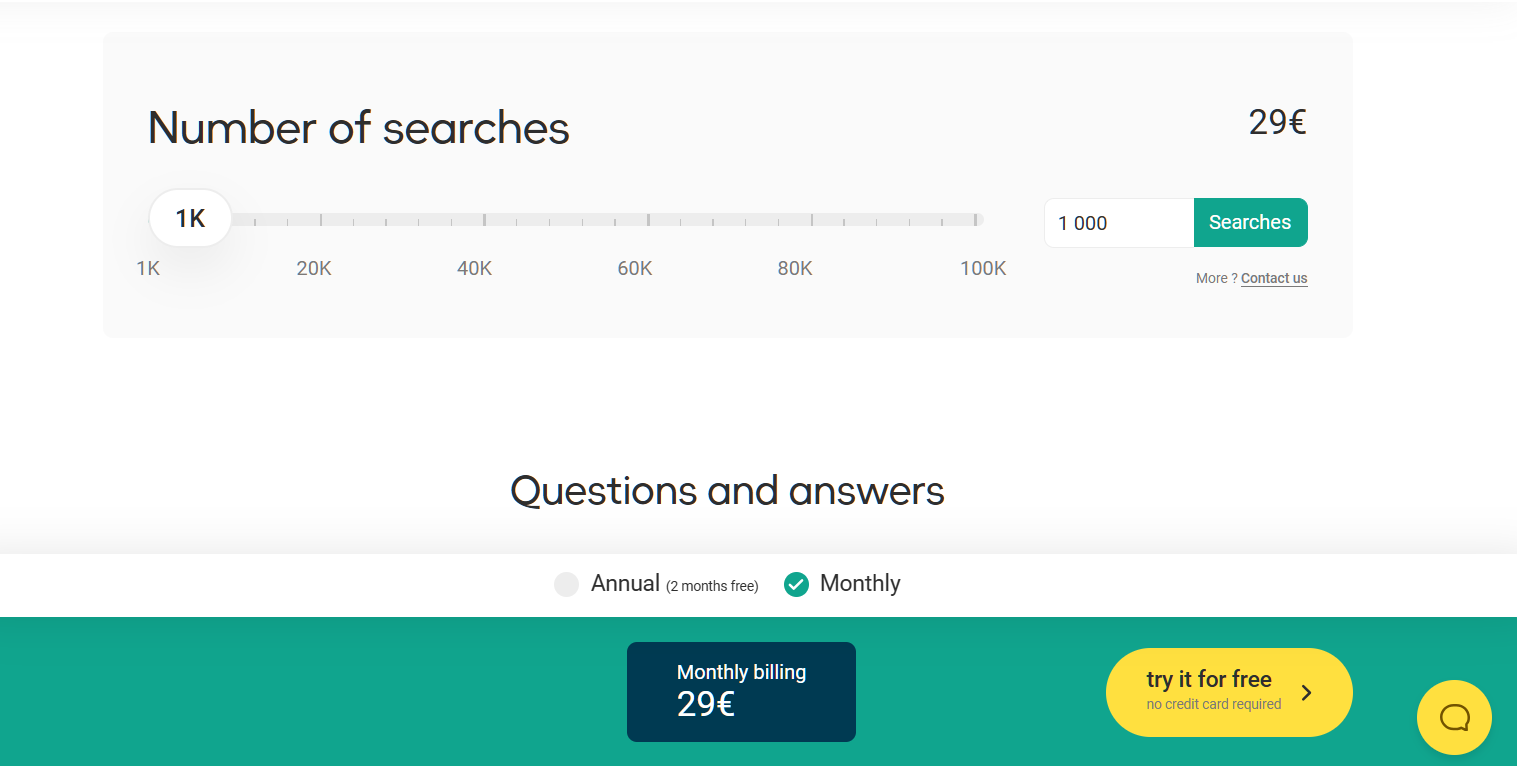1517x766 pixels.
Task: Click the 60K label under the slider
Action: [x=635, y=268]
